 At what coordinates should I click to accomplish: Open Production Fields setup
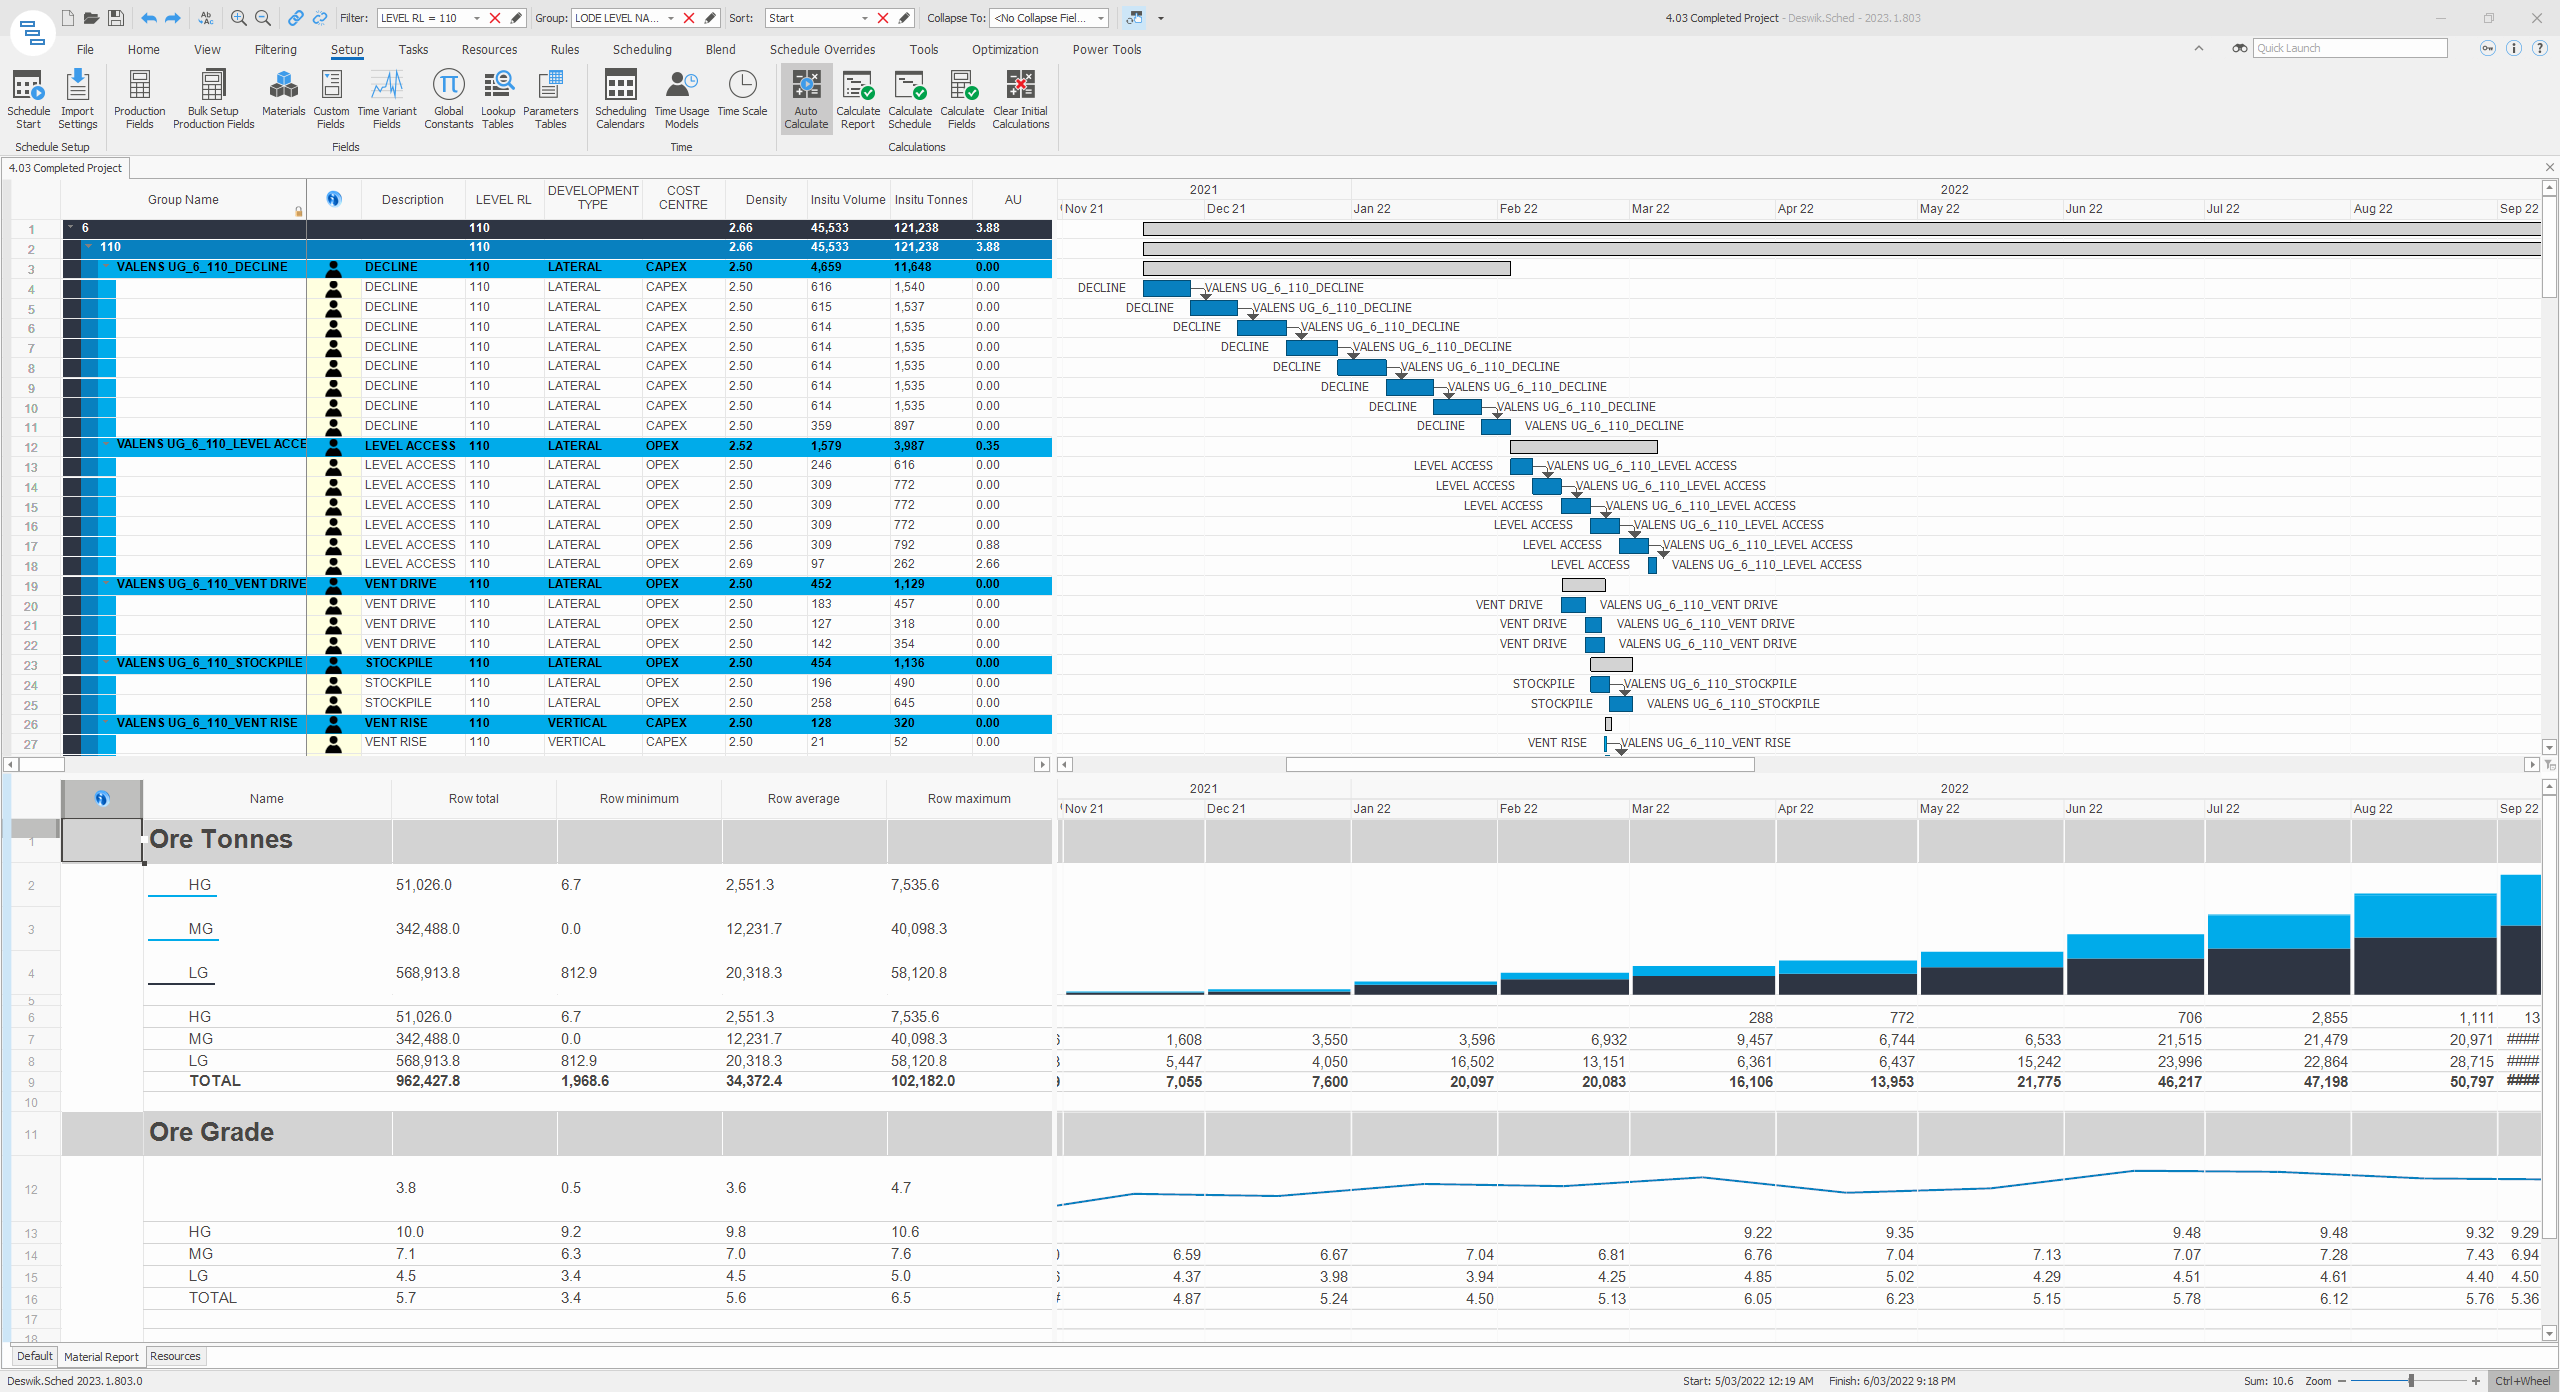point(139,99)
